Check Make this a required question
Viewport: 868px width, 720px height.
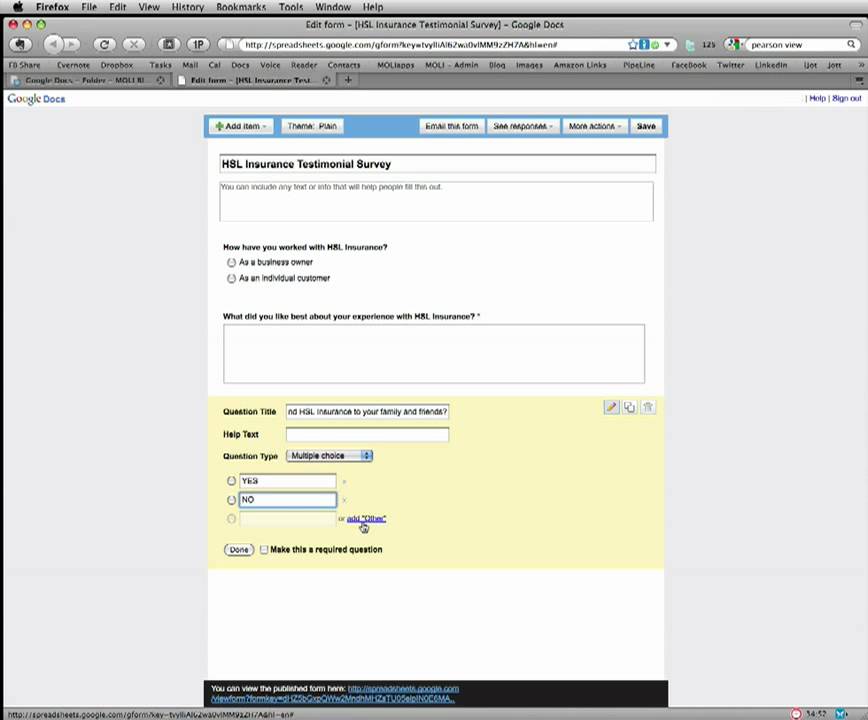(x=264, y=550)
